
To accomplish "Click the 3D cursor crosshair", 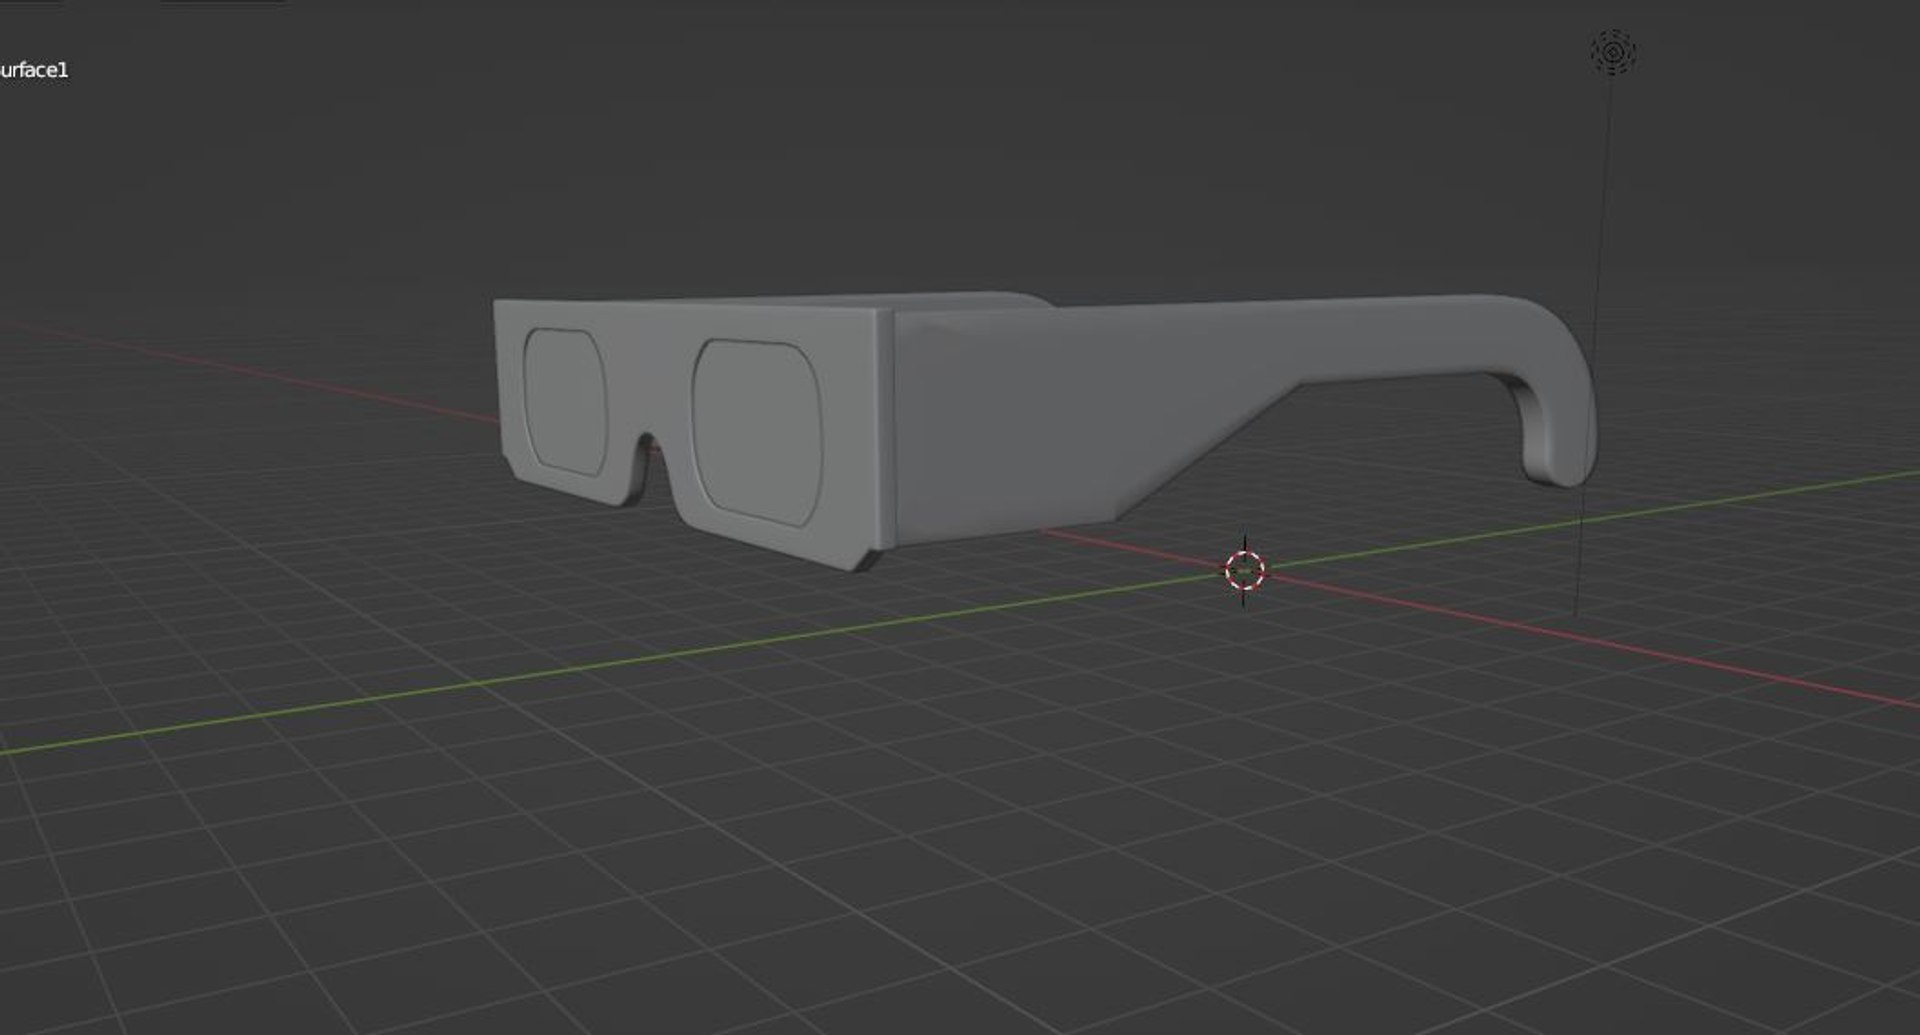I will [x=1245, y=570].
